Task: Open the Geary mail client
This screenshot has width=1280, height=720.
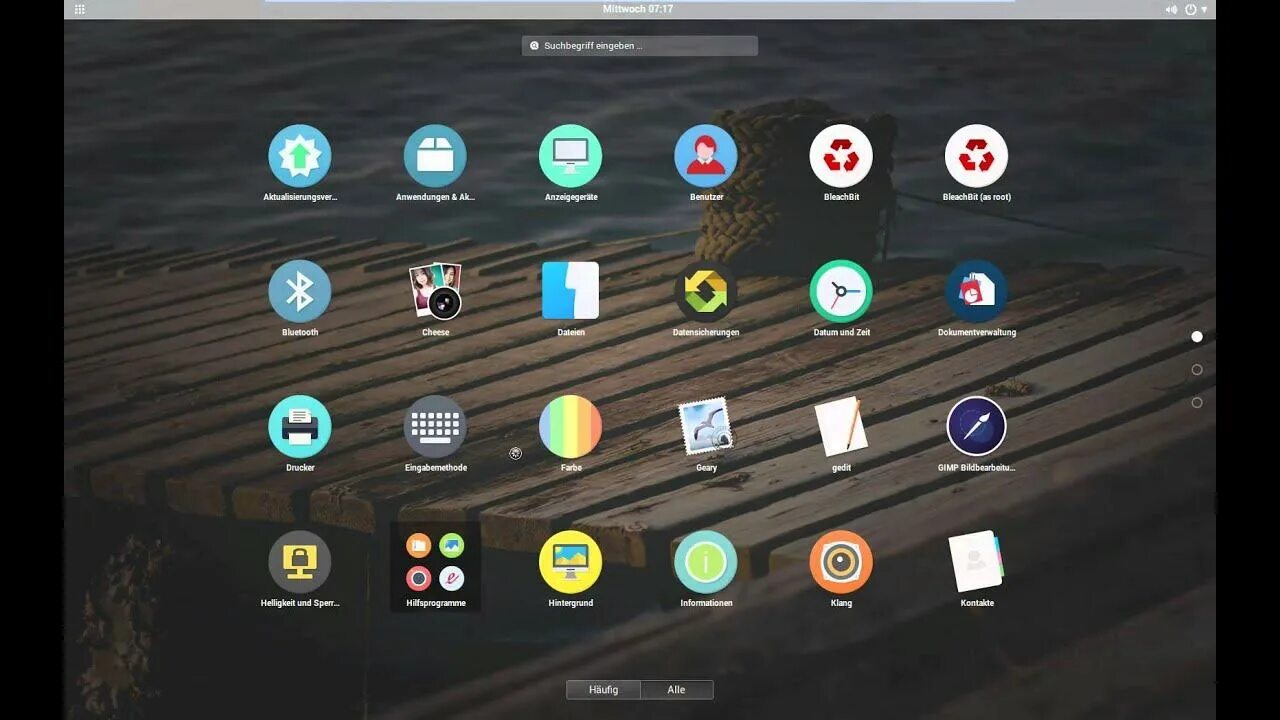Action: click(705, 425)
